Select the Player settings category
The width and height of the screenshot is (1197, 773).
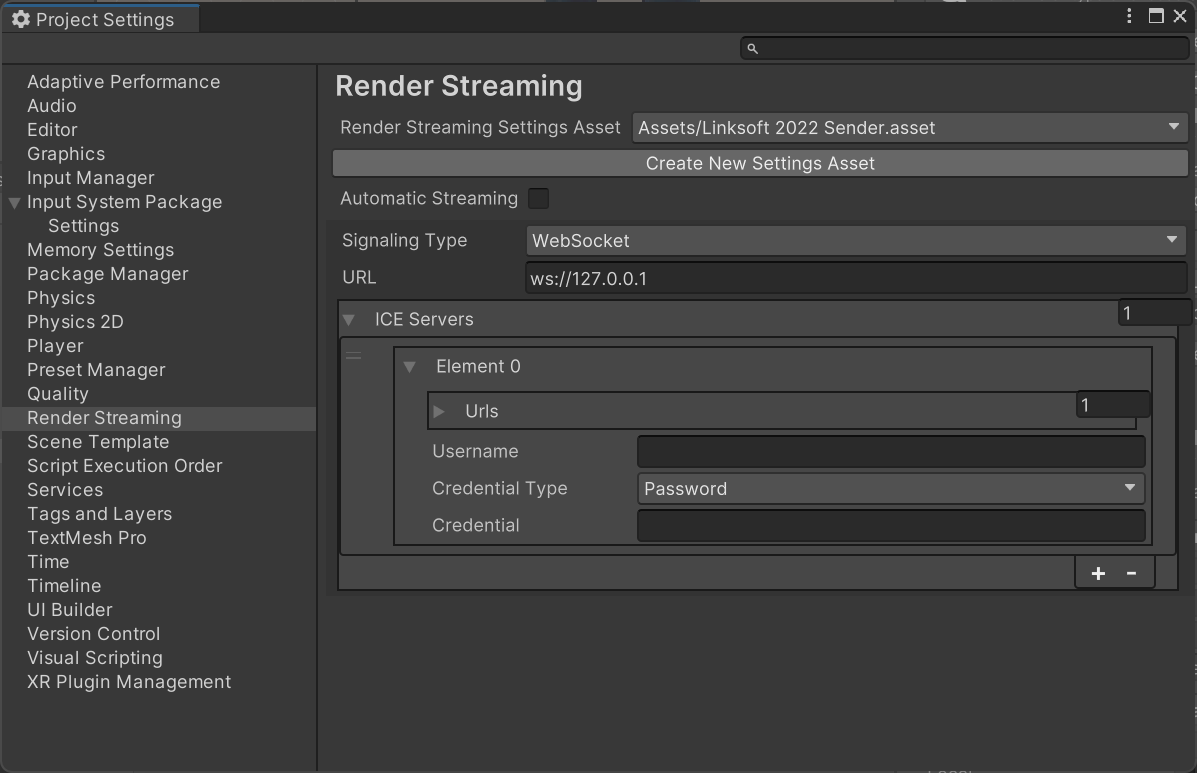[55, 346]
